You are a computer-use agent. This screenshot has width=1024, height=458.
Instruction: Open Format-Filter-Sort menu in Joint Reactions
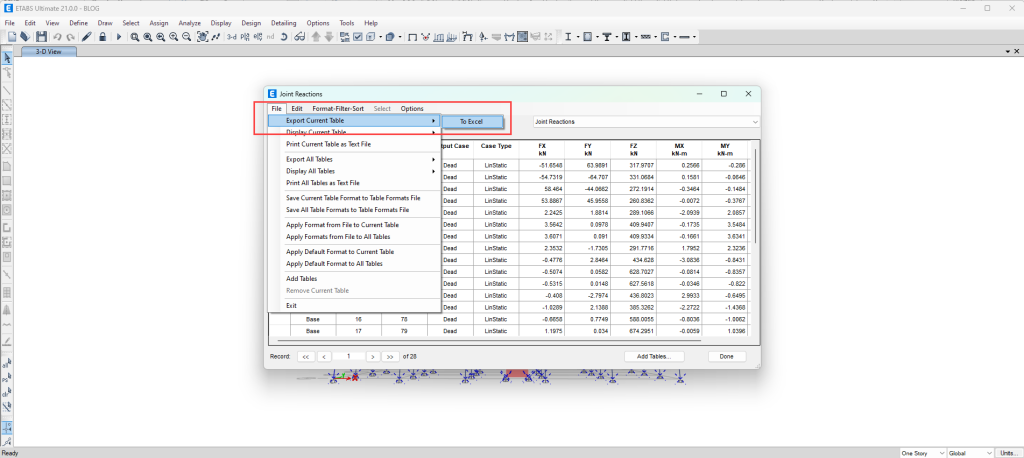pyautogui.click(x=338, y=108)
